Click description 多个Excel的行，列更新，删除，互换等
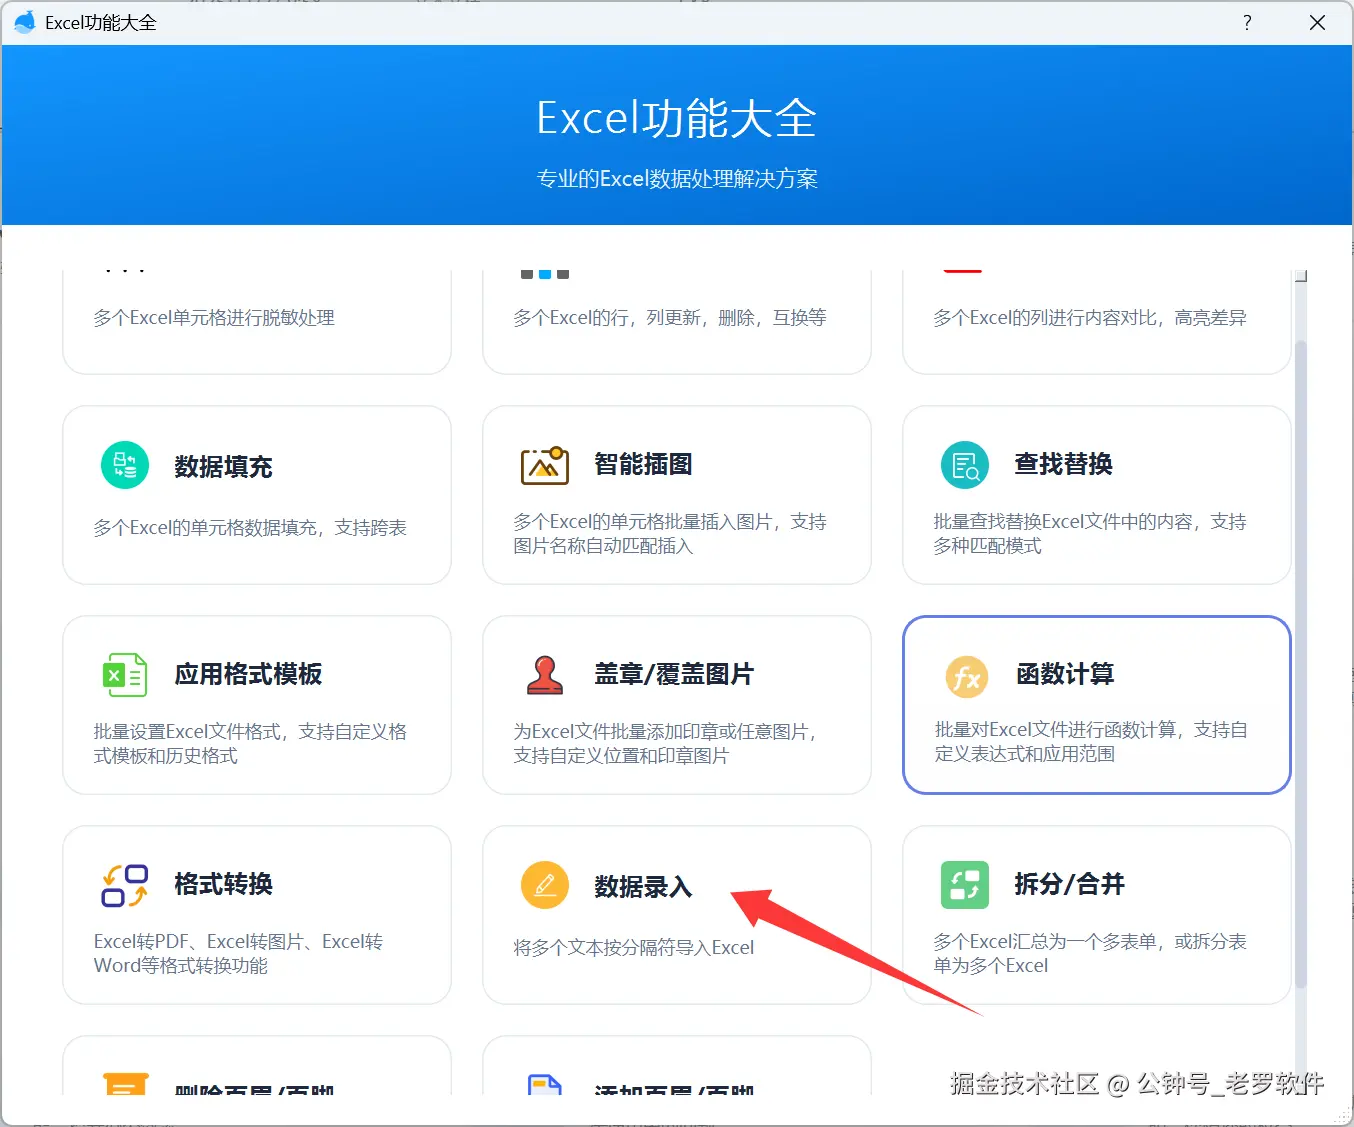1354x1127 pixels. click(670, 318)
